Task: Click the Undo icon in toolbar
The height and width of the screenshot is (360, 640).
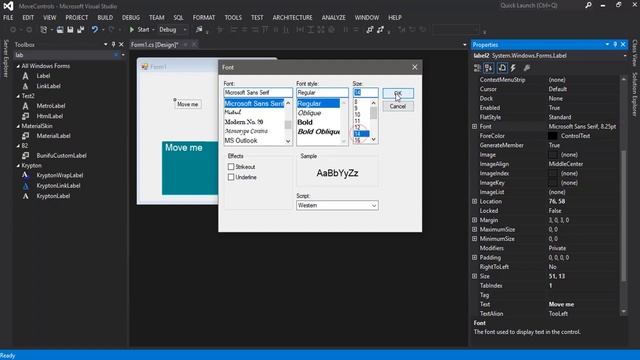Action: pyautogui.click(x=95, y=29)
